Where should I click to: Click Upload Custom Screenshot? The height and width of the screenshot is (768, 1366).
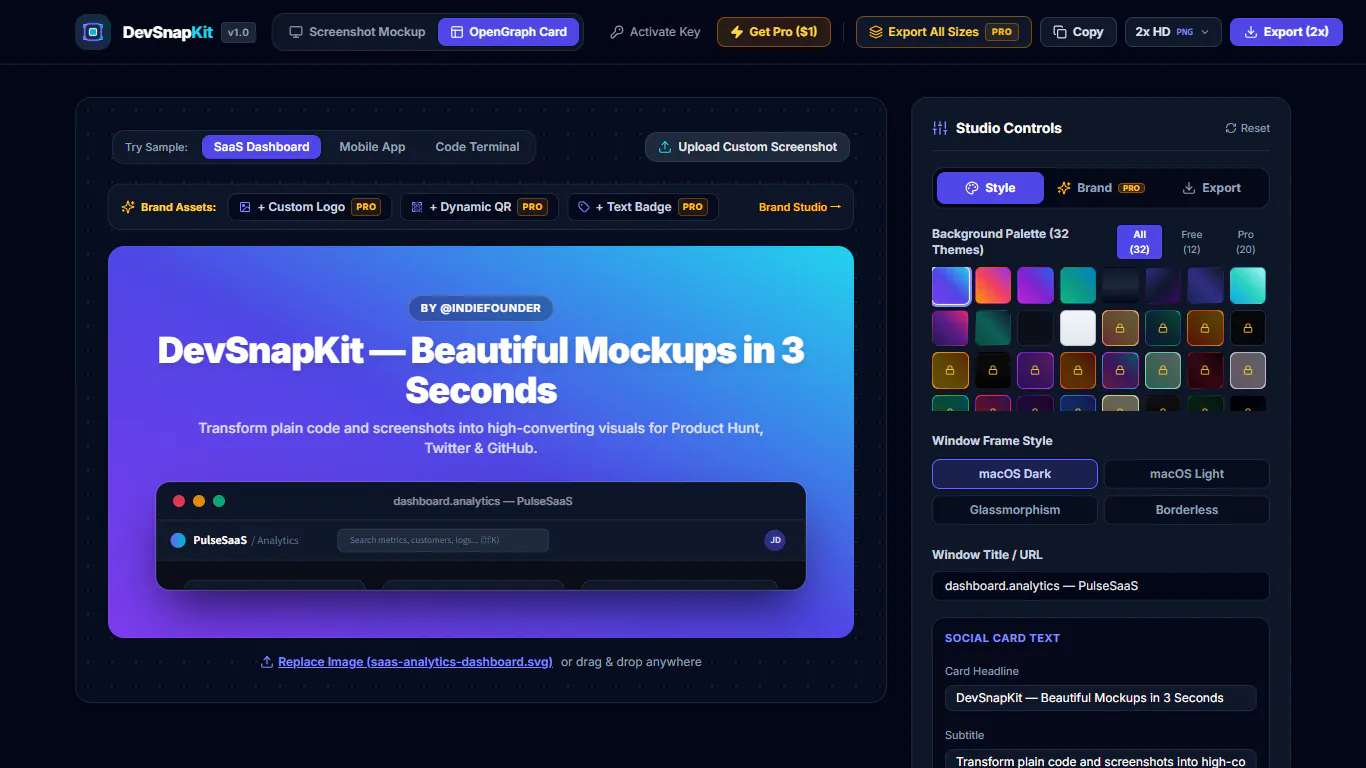[x=747, y=147]
